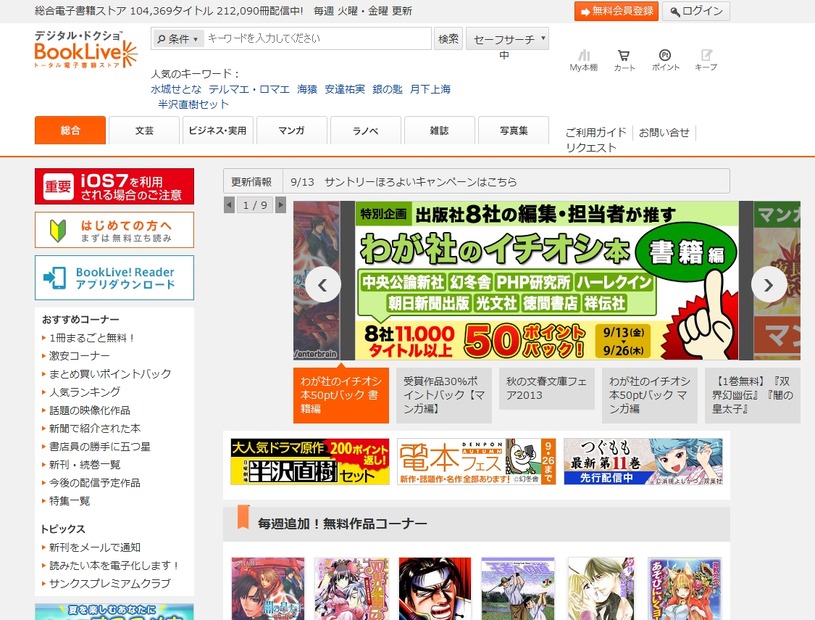Image resolution: width=815 pixels, height=620 pixels.
Task: Open sidebar link 書店員の勝手に五つ星
Action: (x=99, y=447)
